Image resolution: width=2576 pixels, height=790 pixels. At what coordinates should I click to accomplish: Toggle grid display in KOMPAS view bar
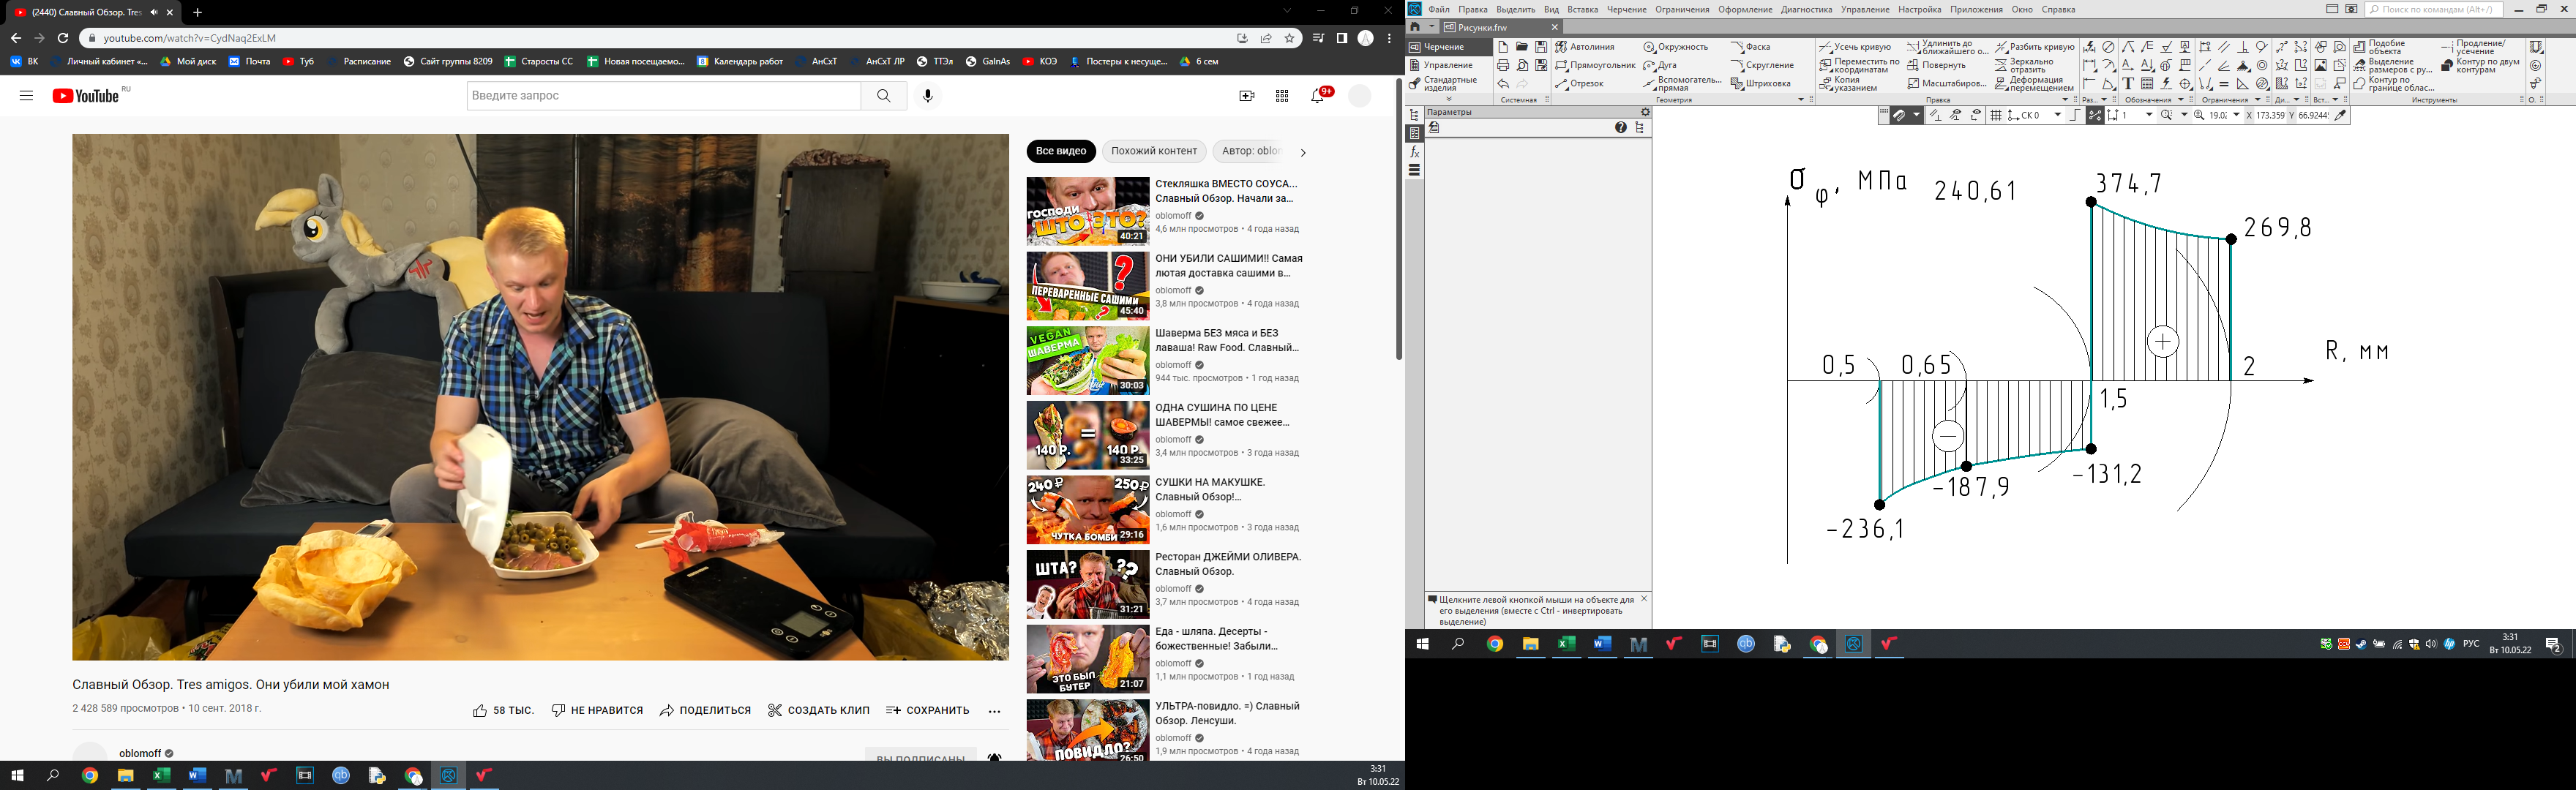[1996, 116]
